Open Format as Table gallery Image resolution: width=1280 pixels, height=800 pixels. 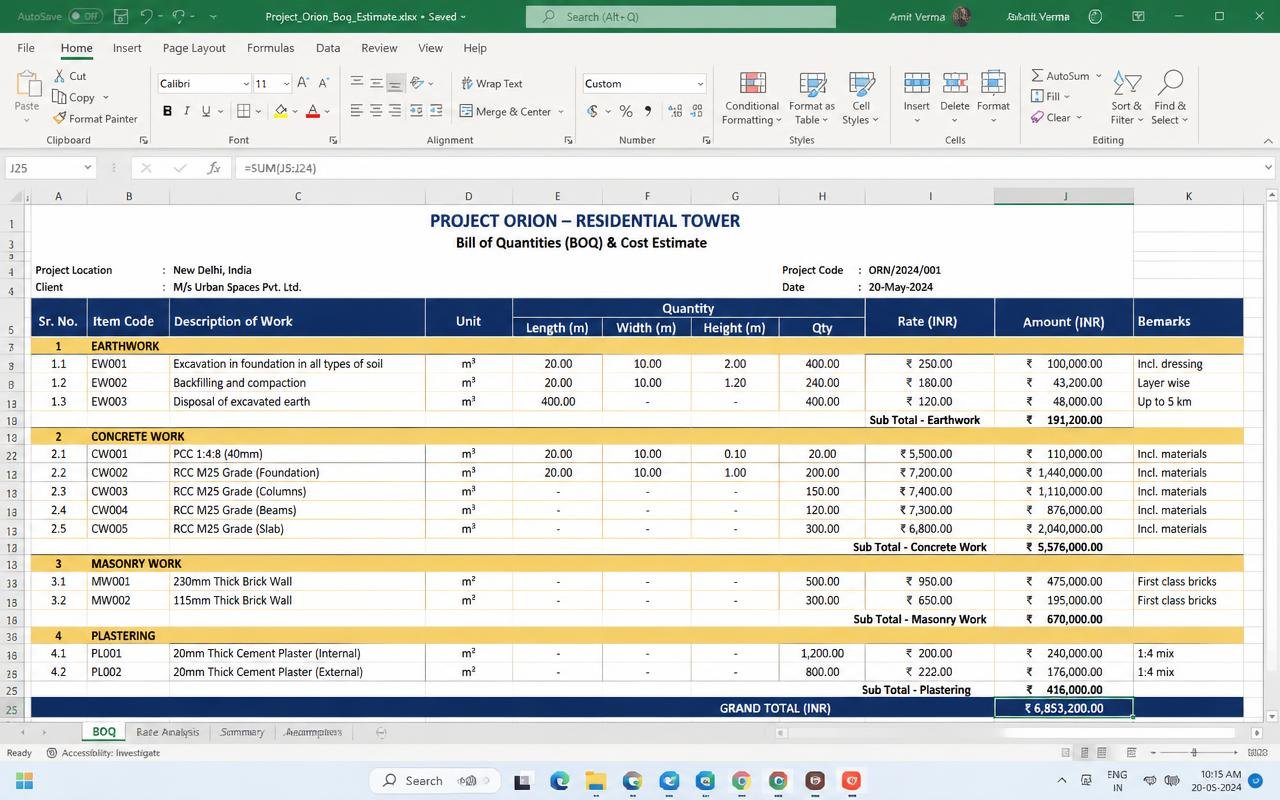pos(812,98)
